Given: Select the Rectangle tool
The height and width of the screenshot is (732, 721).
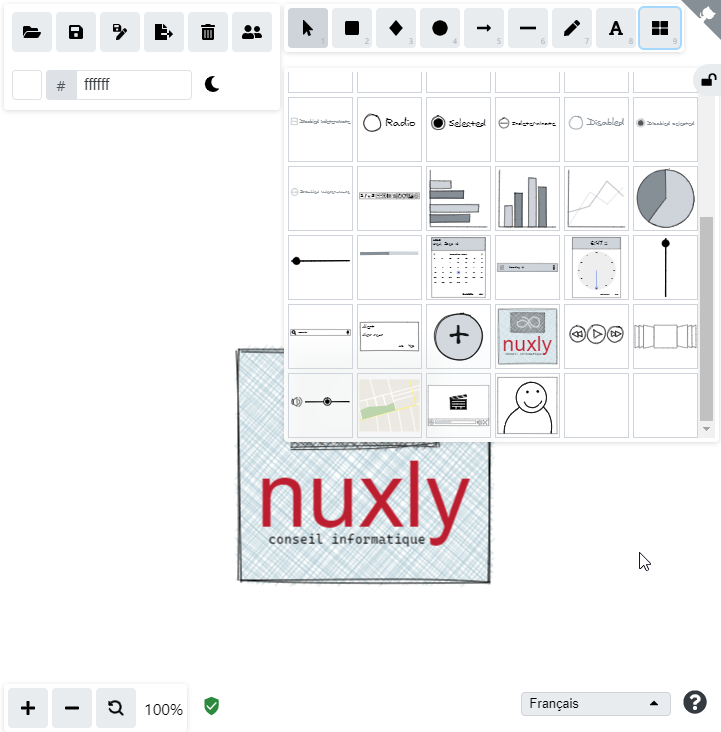Looking at the screenshot, I should 352,28.
